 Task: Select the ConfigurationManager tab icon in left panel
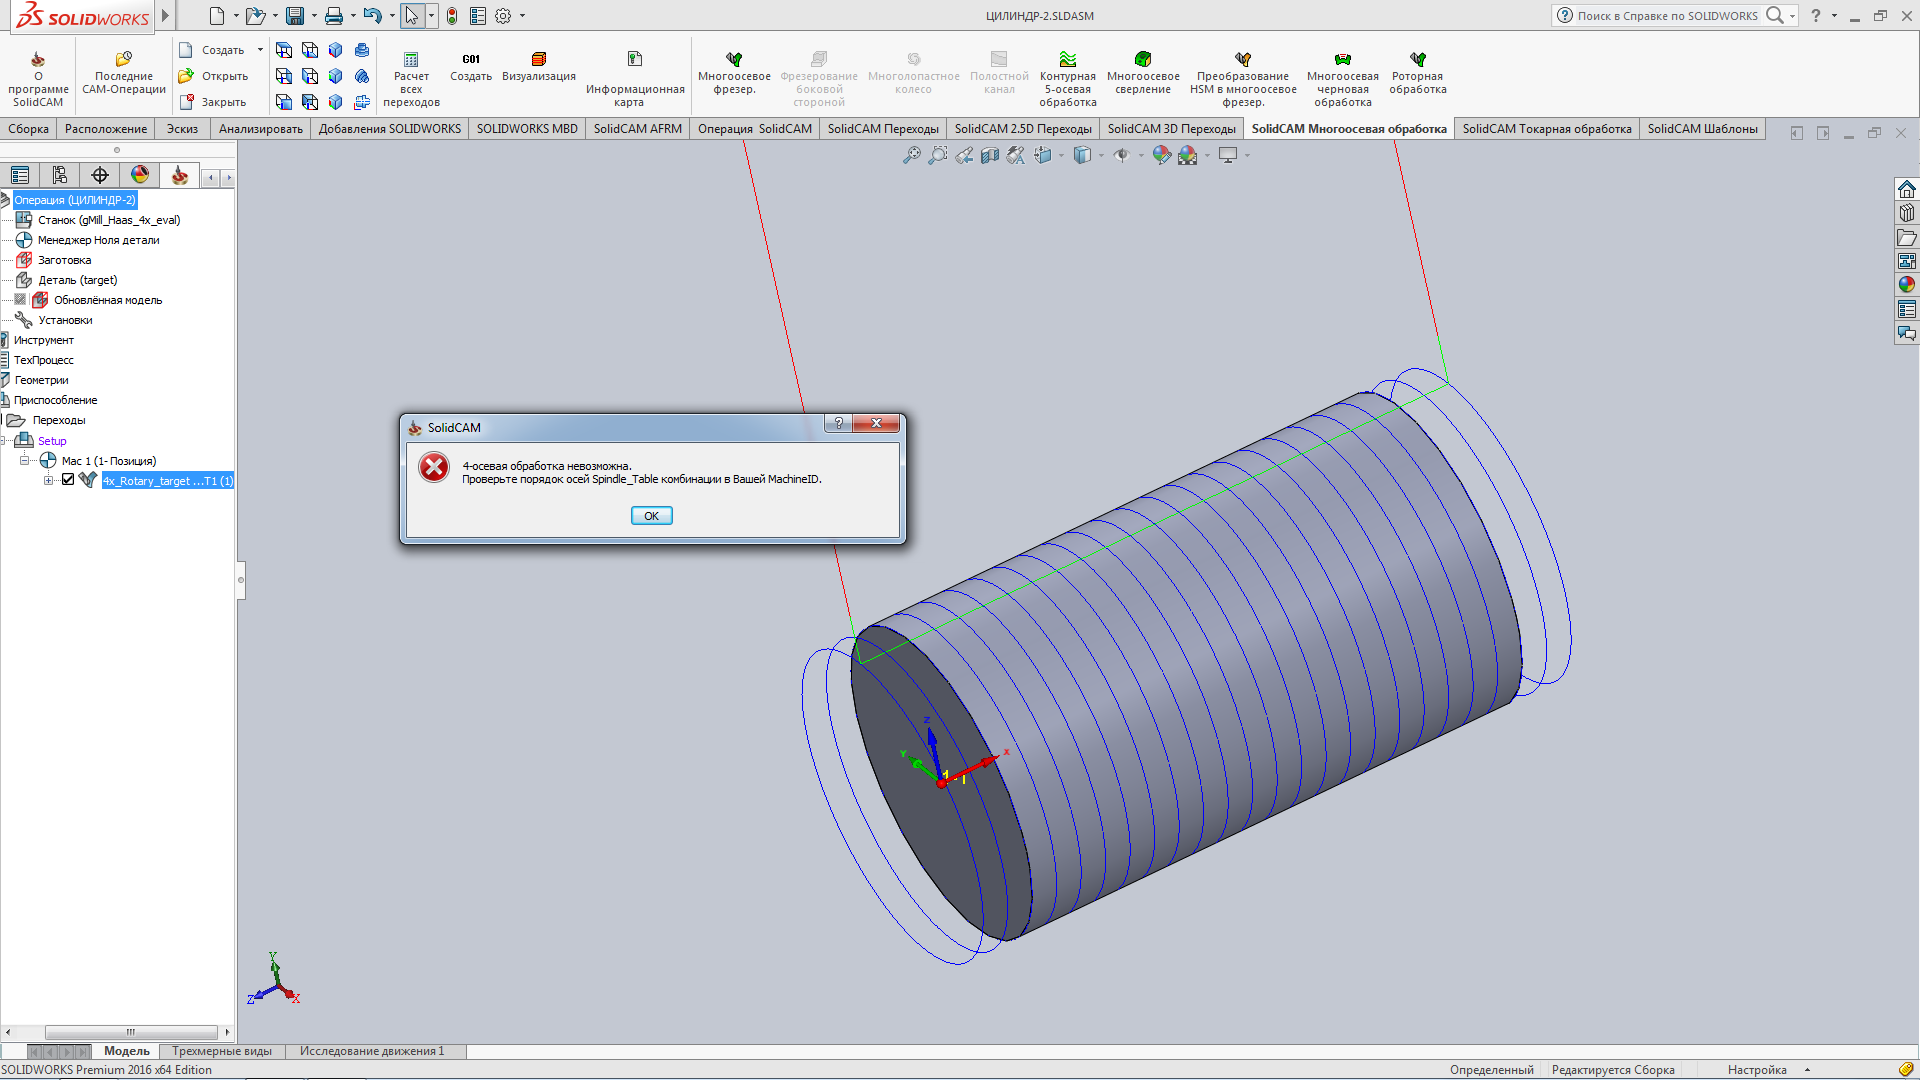60,176
